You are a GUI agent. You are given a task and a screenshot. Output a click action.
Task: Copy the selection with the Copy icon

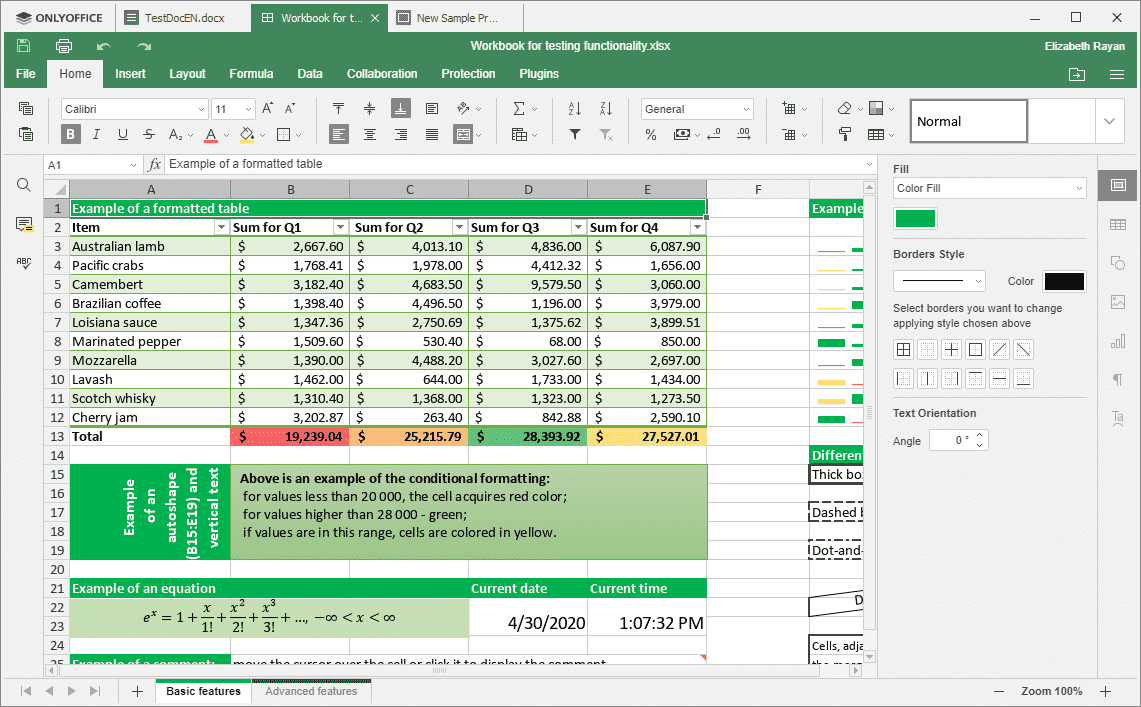pos(25,108)
